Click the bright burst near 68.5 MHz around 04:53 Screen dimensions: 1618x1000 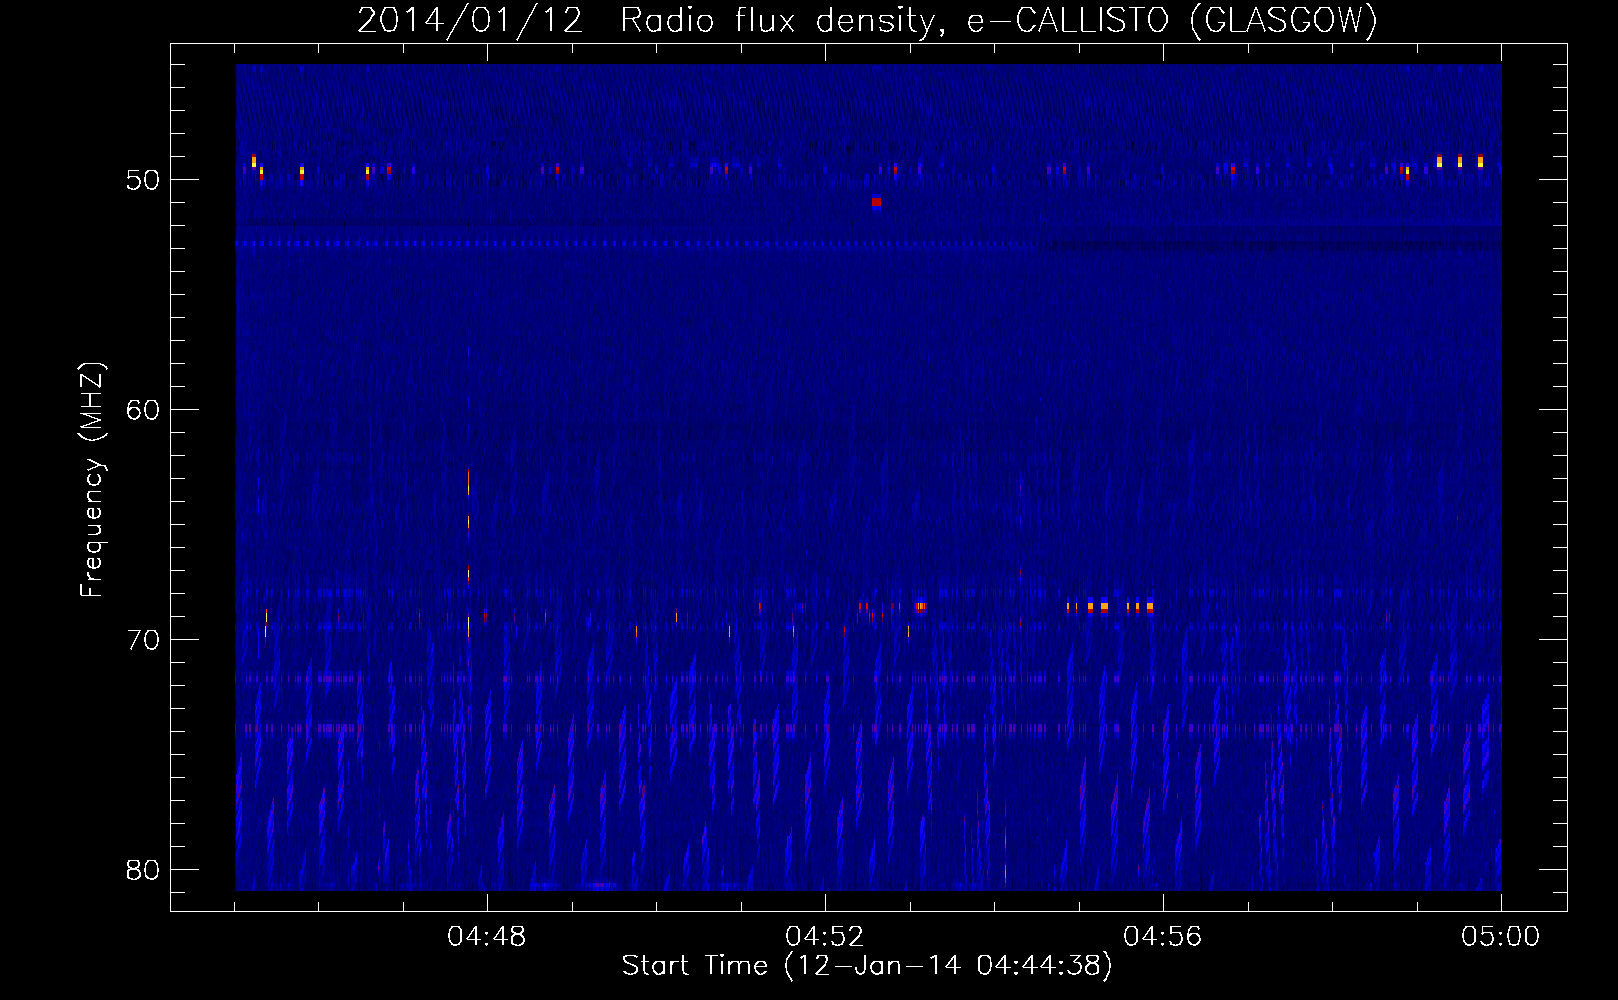[920, 606]
